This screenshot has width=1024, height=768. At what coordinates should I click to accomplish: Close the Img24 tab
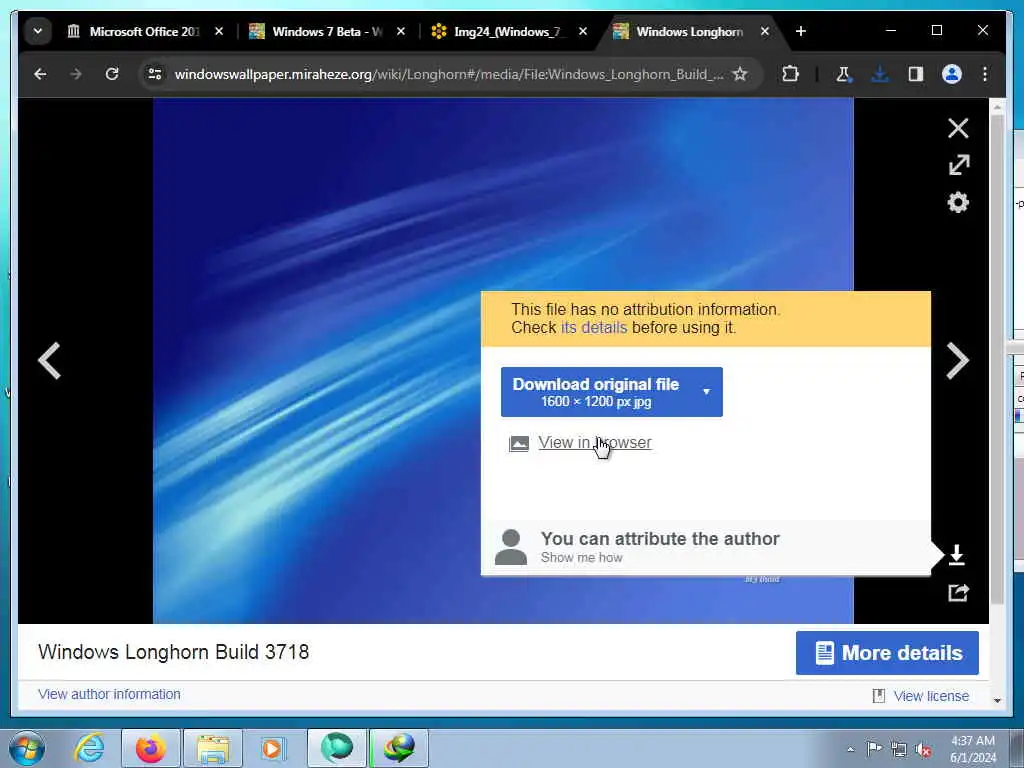pos(583,31)
